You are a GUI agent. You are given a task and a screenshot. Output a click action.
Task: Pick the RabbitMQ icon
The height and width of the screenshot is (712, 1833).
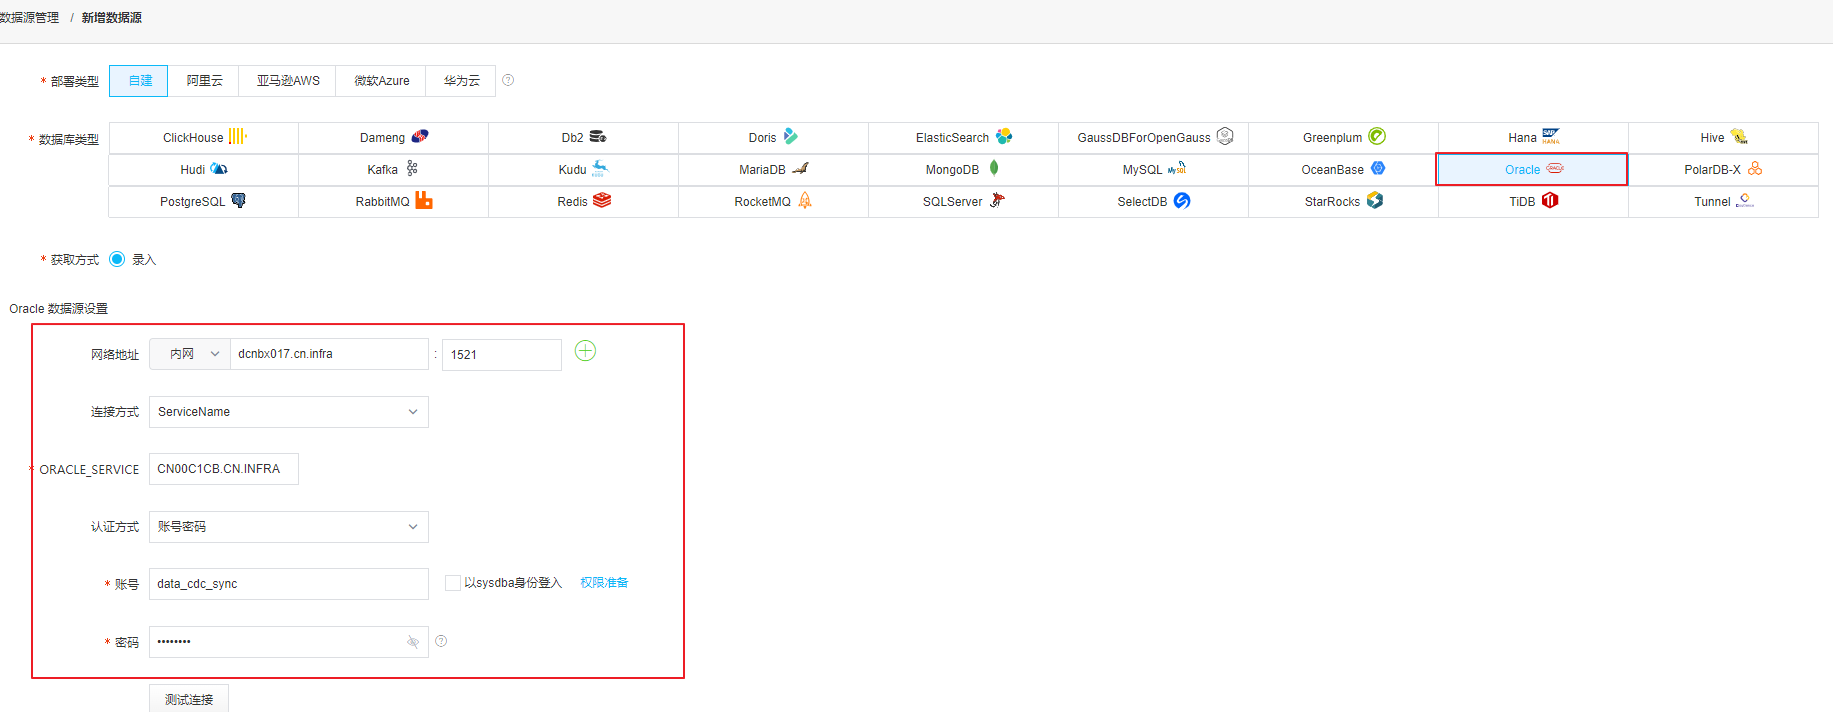click(x=424, y=200)
